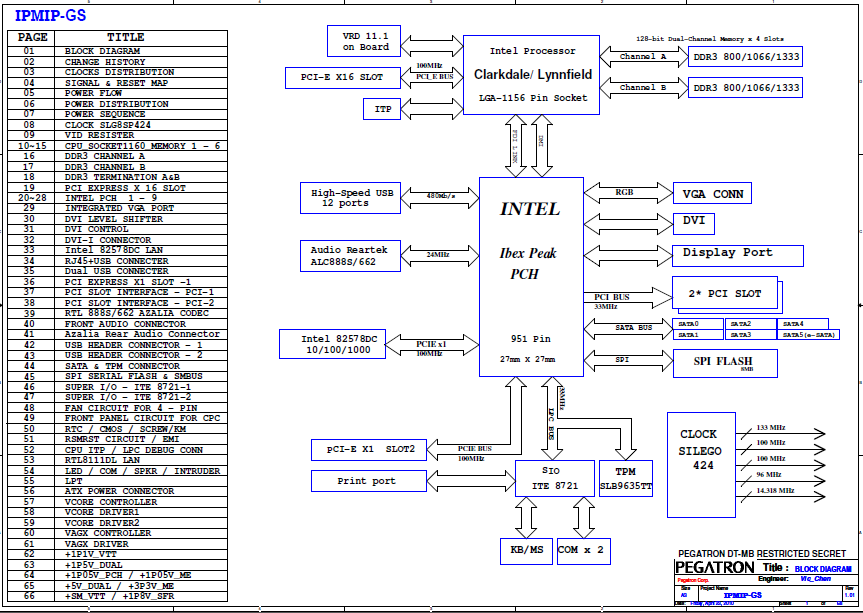Click the 2* PCI SLOT block
This screenshot has height=613, width=863.
coord(725,294)
